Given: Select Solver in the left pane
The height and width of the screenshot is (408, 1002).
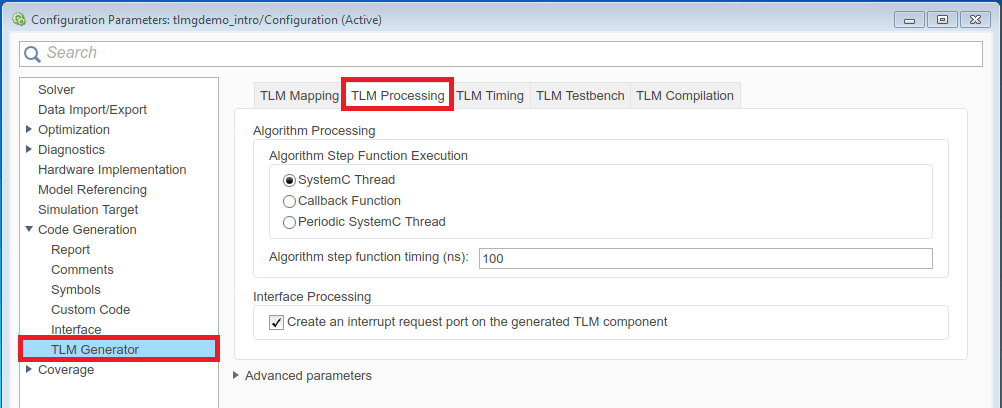Looking at the screenshot, I should (56, 90).
